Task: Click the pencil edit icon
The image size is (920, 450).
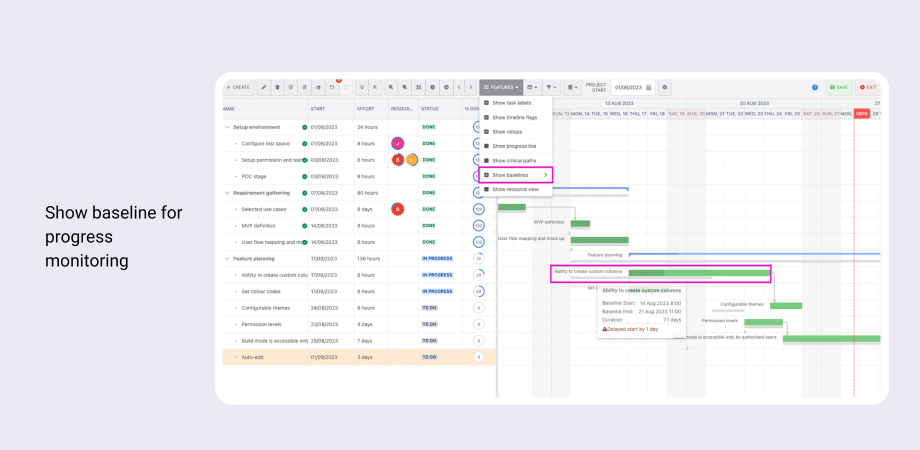Action: pos(263,87)
